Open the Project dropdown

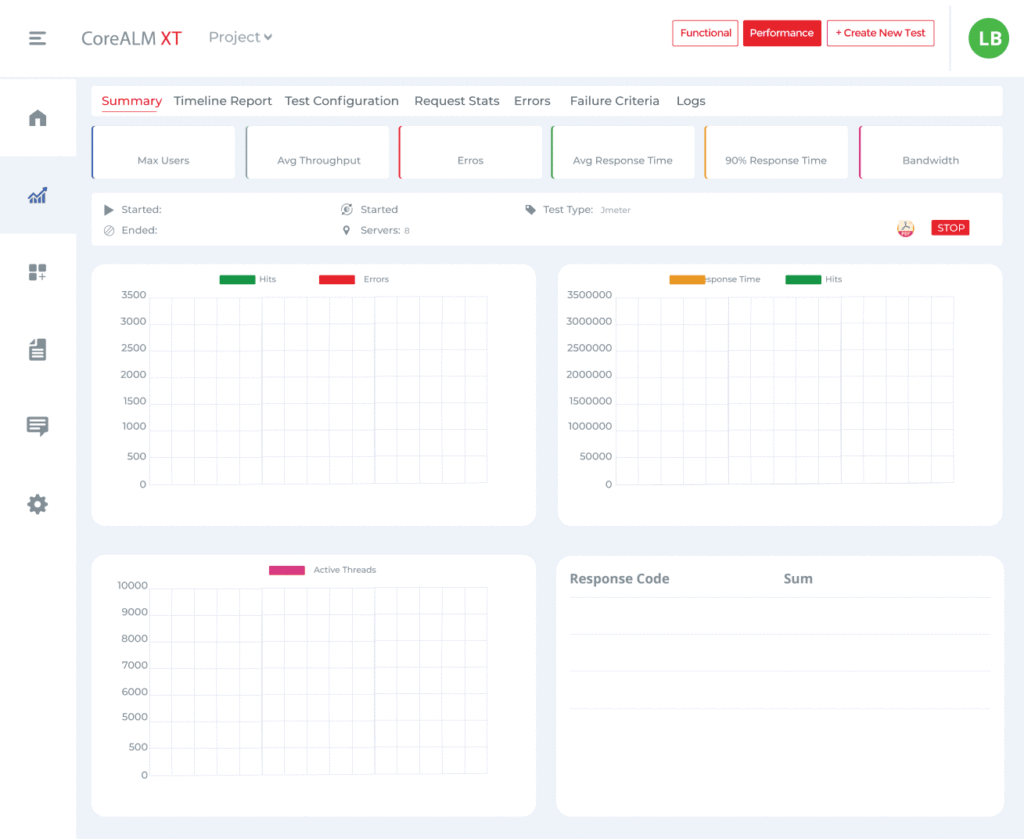click(240, 37)
